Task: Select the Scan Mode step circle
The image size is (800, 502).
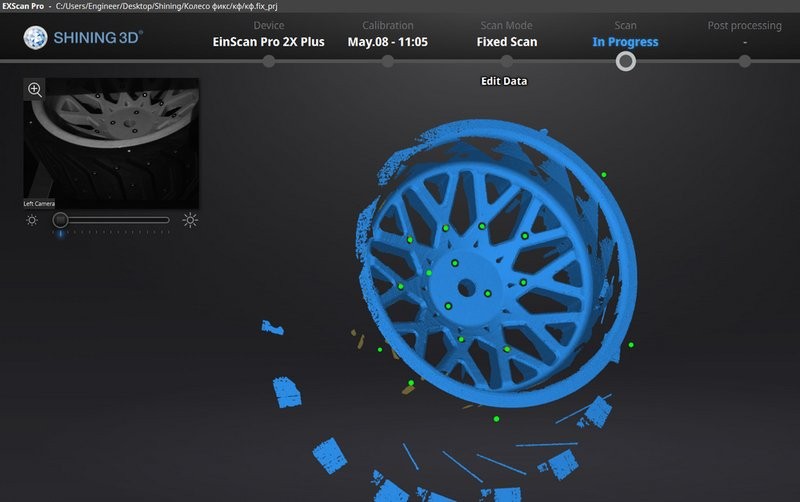Action: click(x=506, y=61)
